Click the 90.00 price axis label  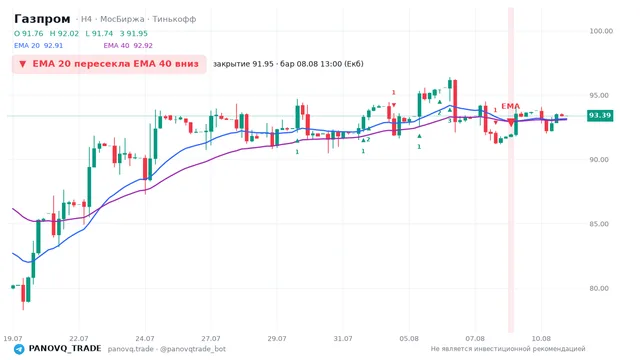click(x=599, y=160)
